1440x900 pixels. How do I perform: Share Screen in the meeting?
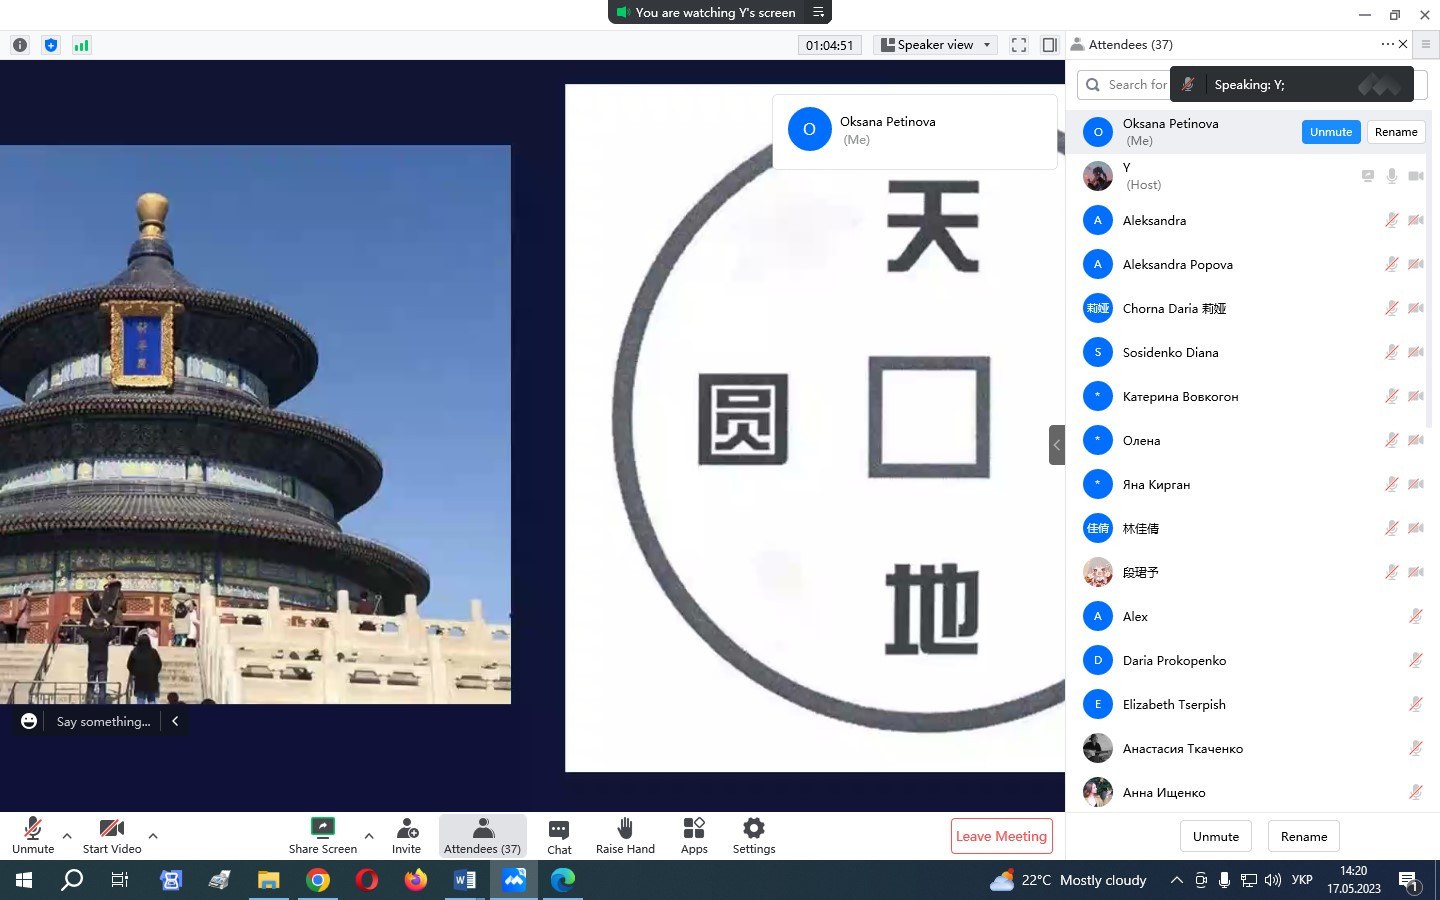[323, 836]
